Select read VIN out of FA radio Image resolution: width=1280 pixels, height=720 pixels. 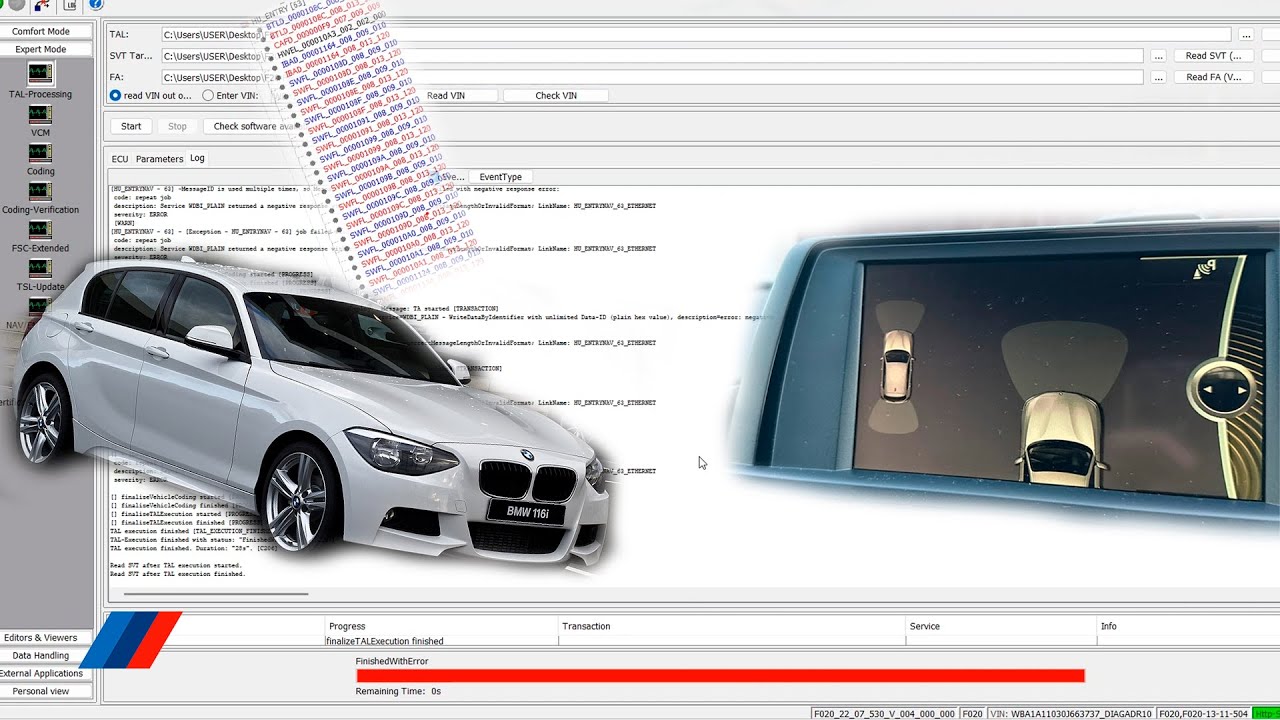click(115, 96)
